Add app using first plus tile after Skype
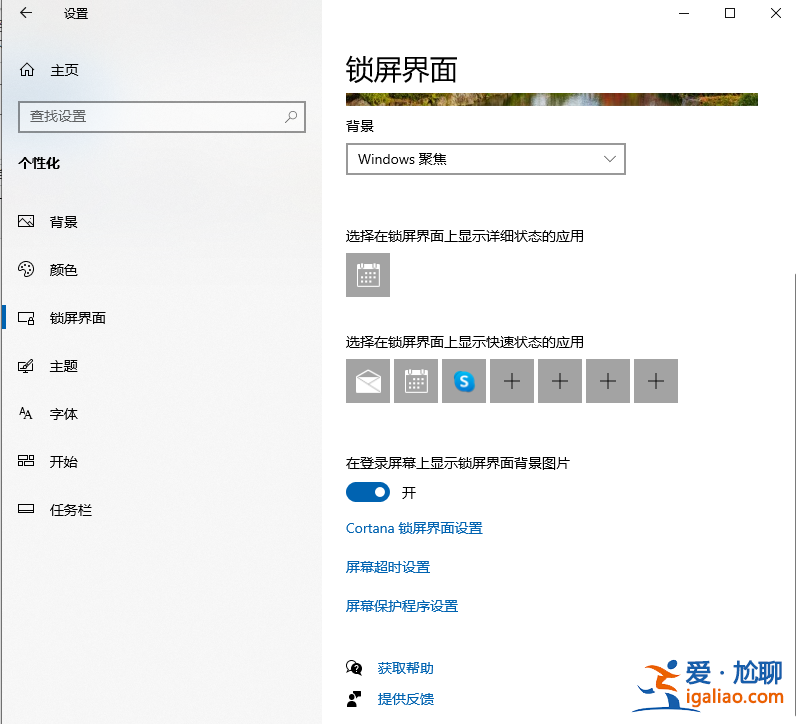The image size is (796, 724). 512,381
